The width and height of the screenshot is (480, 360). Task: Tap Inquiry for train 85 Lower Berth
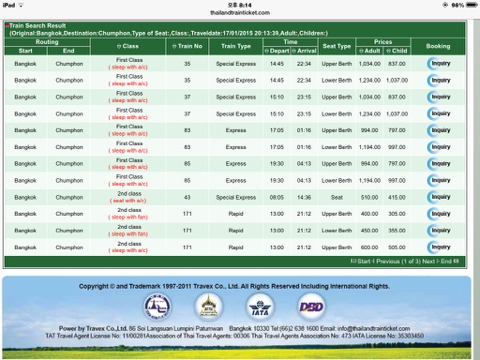(439, 180)
